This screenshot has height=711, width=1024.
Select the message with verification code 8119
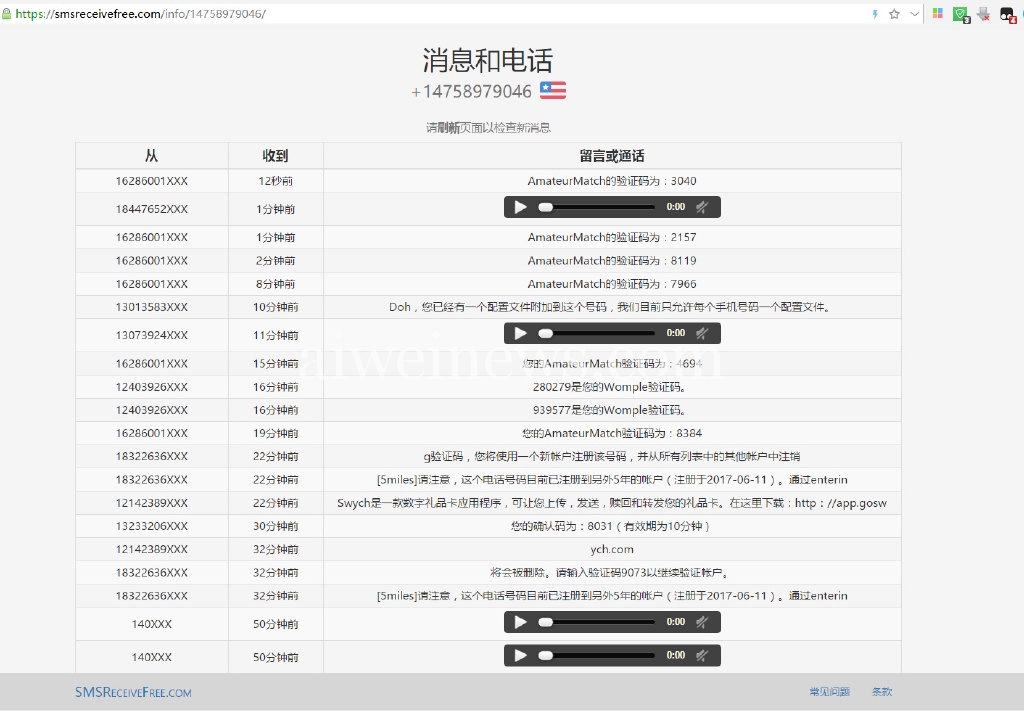point(612,261)
